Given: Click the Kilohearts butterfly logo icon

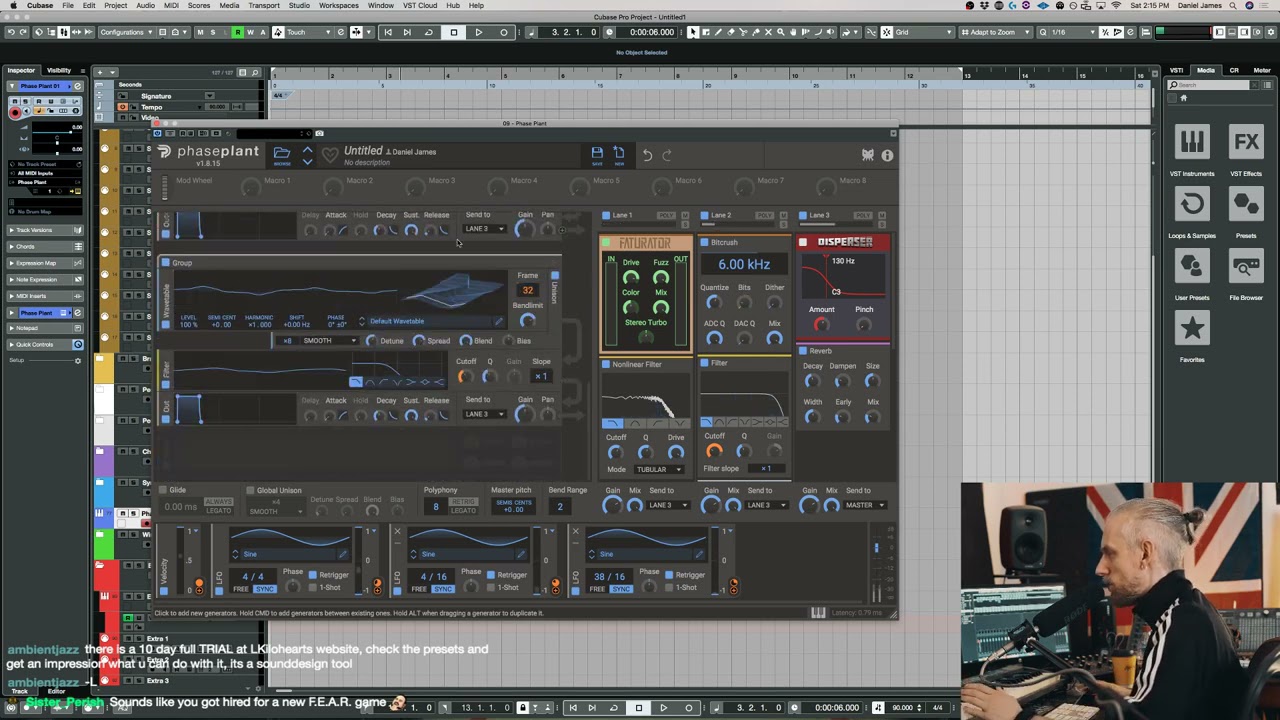Looking at the screenshot, I should pyautogui.click(x=868, y=155).
